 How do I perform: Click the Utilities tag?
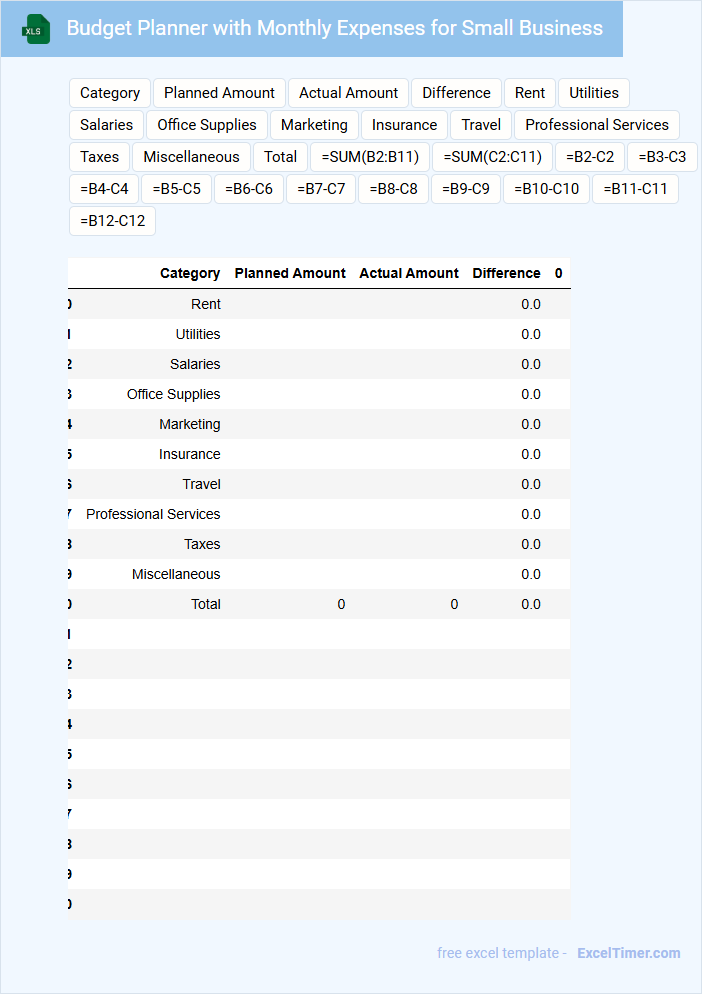tap(594, 93)
